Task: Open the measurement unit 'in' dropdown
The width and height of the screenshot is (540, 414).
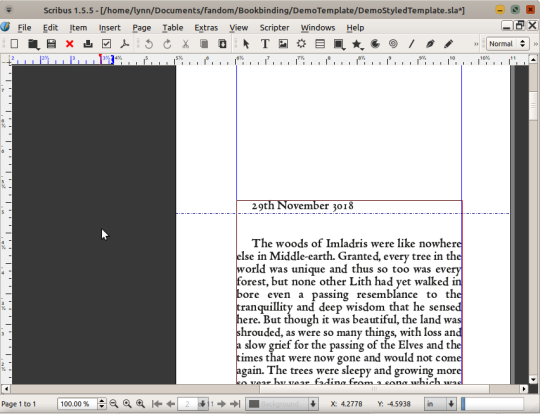Action: point(440,404)
